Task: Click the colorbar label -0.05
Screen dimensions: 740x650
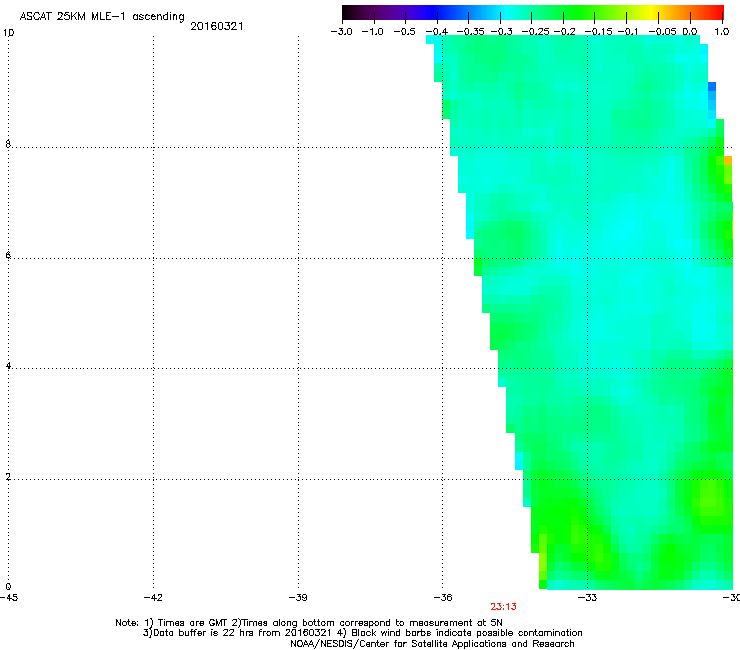Action: (x=663, y=32)
